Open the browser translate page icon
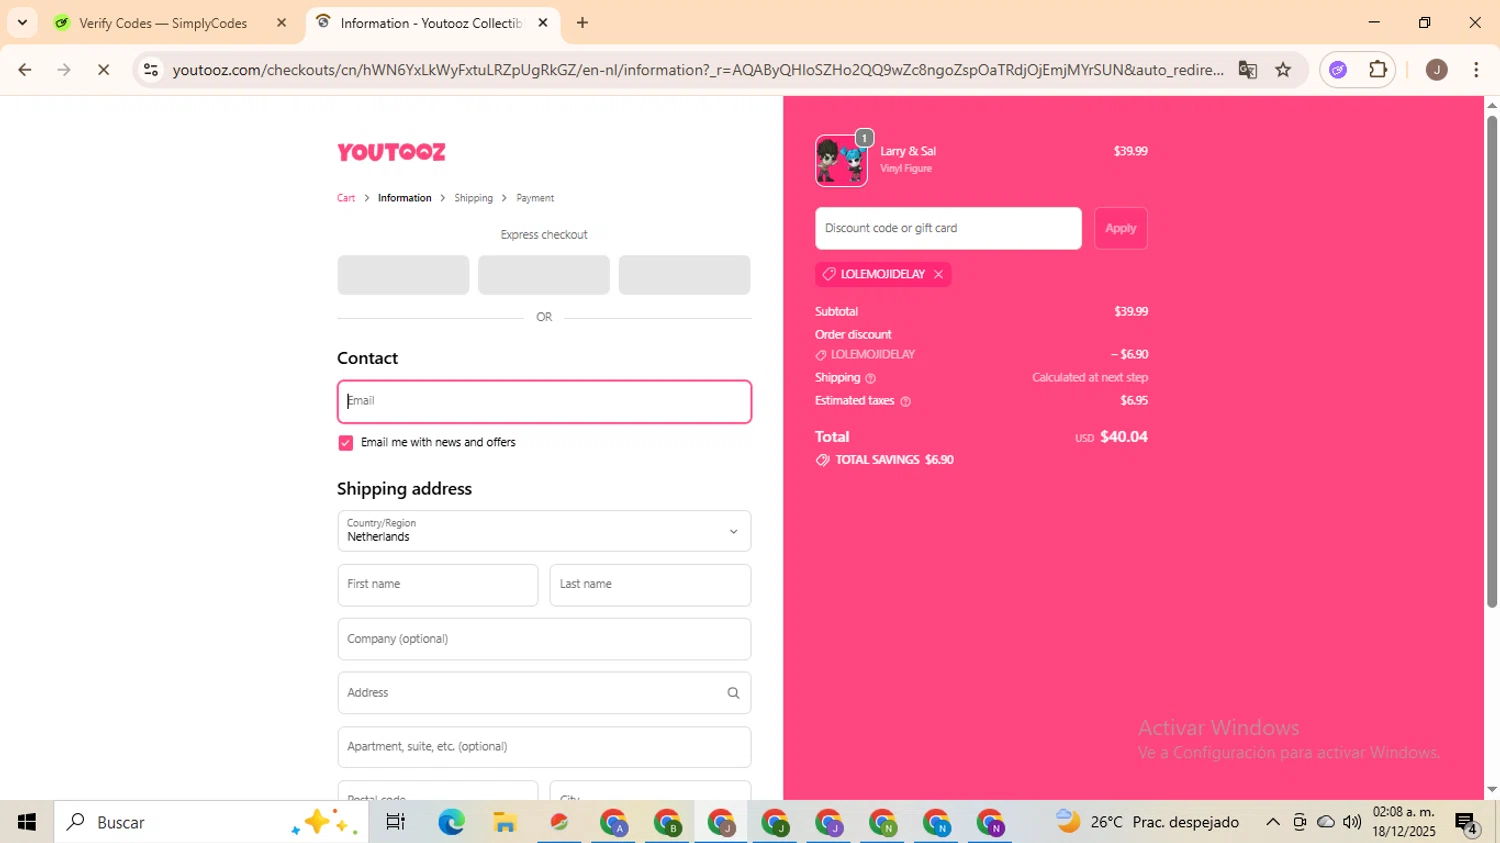1500x843 pixels. pos(1247,70)
